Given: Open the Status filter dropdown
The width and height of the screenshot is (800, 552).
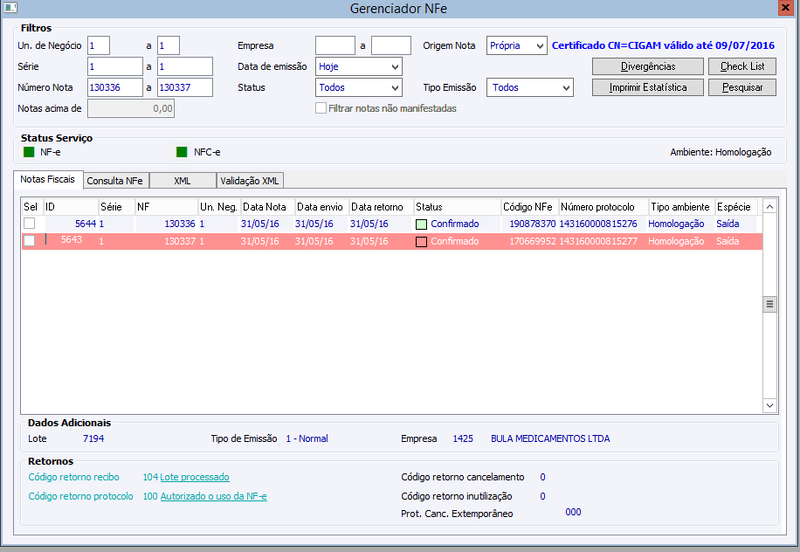Looking at the screenshot, I should [x=359, y=87].
